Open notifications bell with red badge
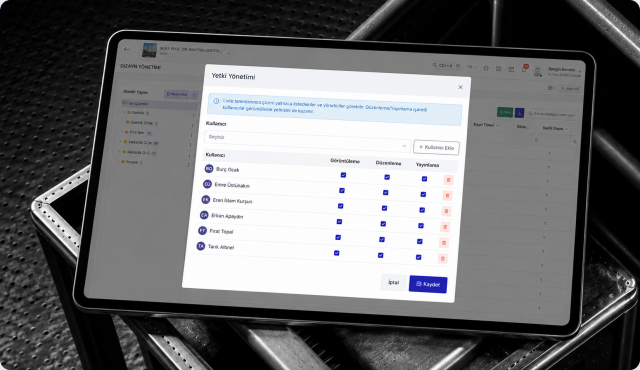This screenshot has height=370, width=640. click(524, 69)
